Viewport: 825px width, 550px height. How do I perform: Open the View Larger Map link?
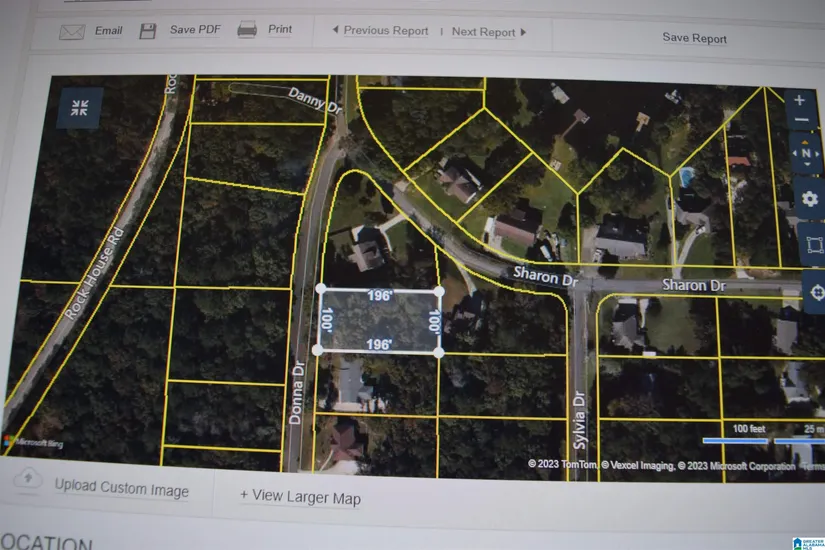coord(300,497)
